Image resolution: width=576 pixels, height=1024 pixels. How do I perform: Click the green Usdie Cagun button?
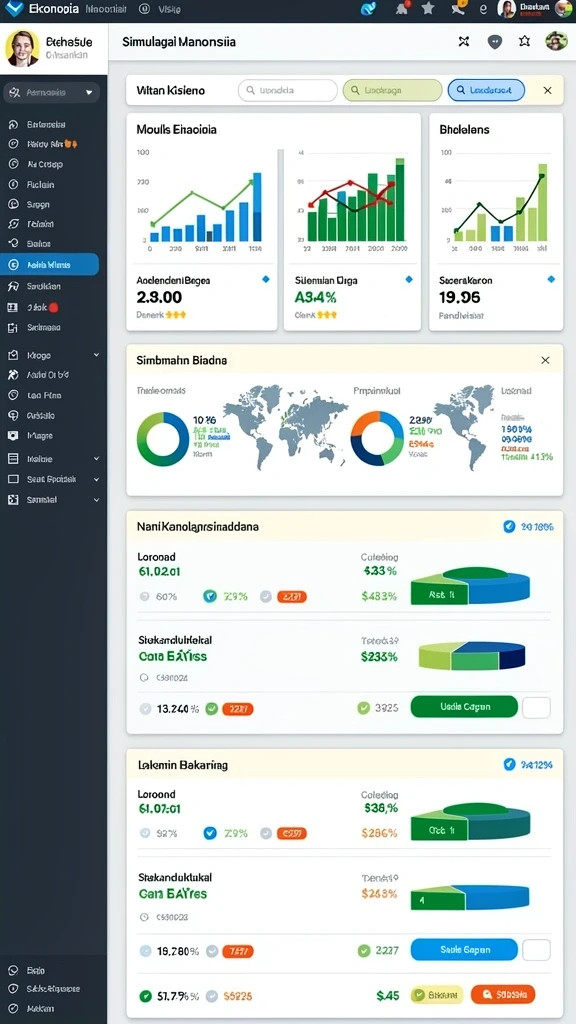click(x=464, y=707)
